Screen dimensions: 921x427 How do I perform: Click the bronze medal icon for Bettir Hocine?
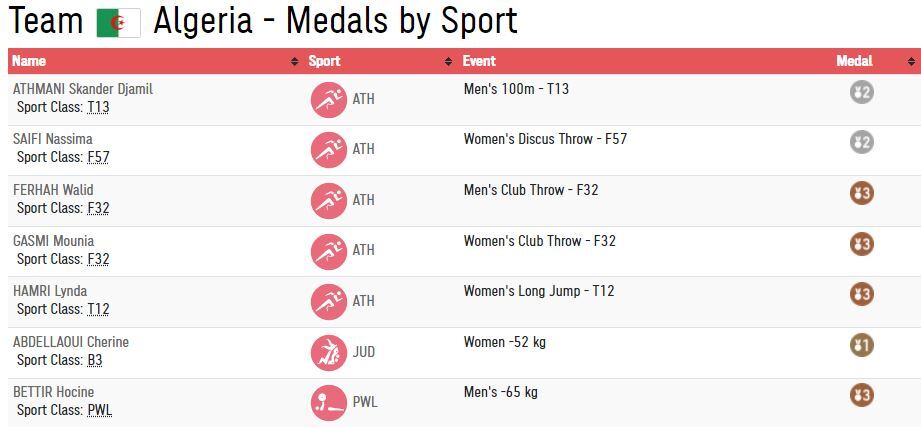(x=861, y=395)
